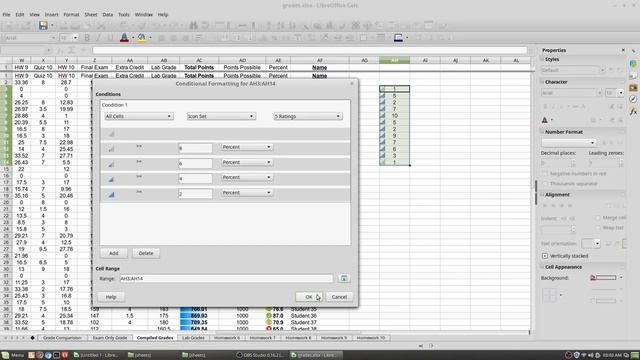The height and width of the screenshot is (360, 640).
Task: Open the Sheet menu
Action: [x=91, y=14]
